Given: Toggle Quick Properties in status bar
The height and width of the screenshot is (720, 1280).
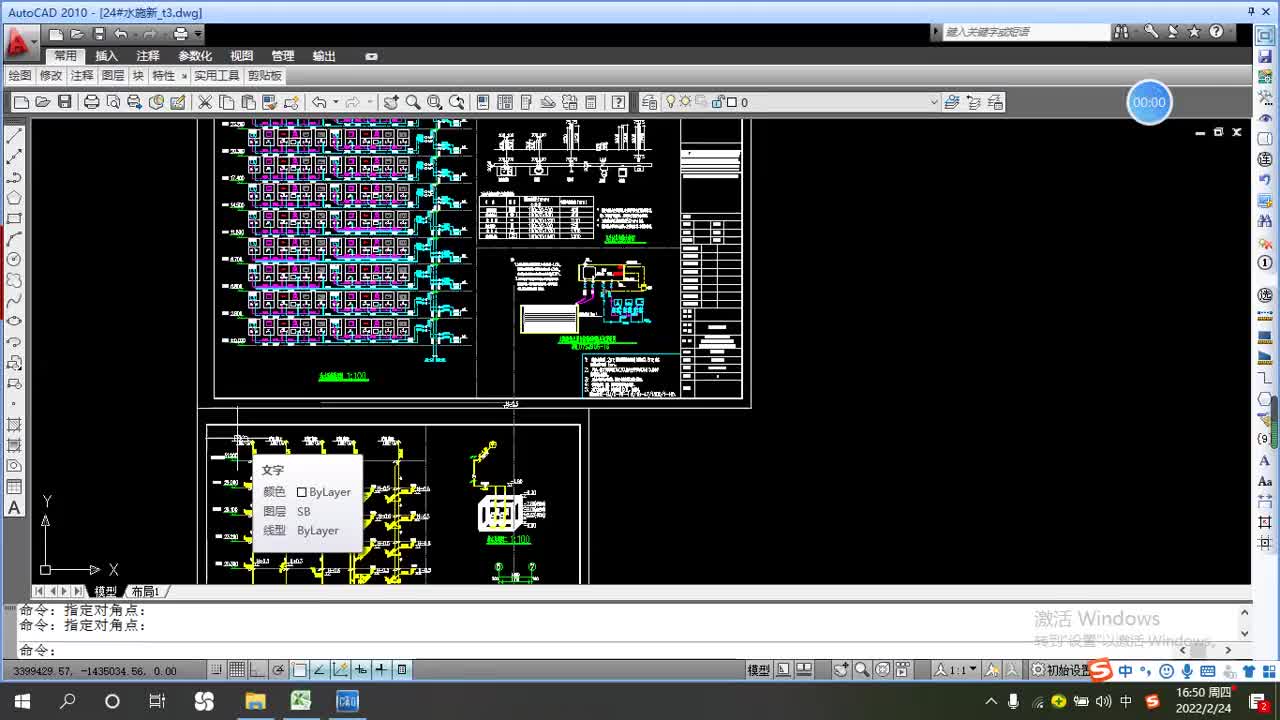Looking at the screenshot, I should [x=402, y=670].
